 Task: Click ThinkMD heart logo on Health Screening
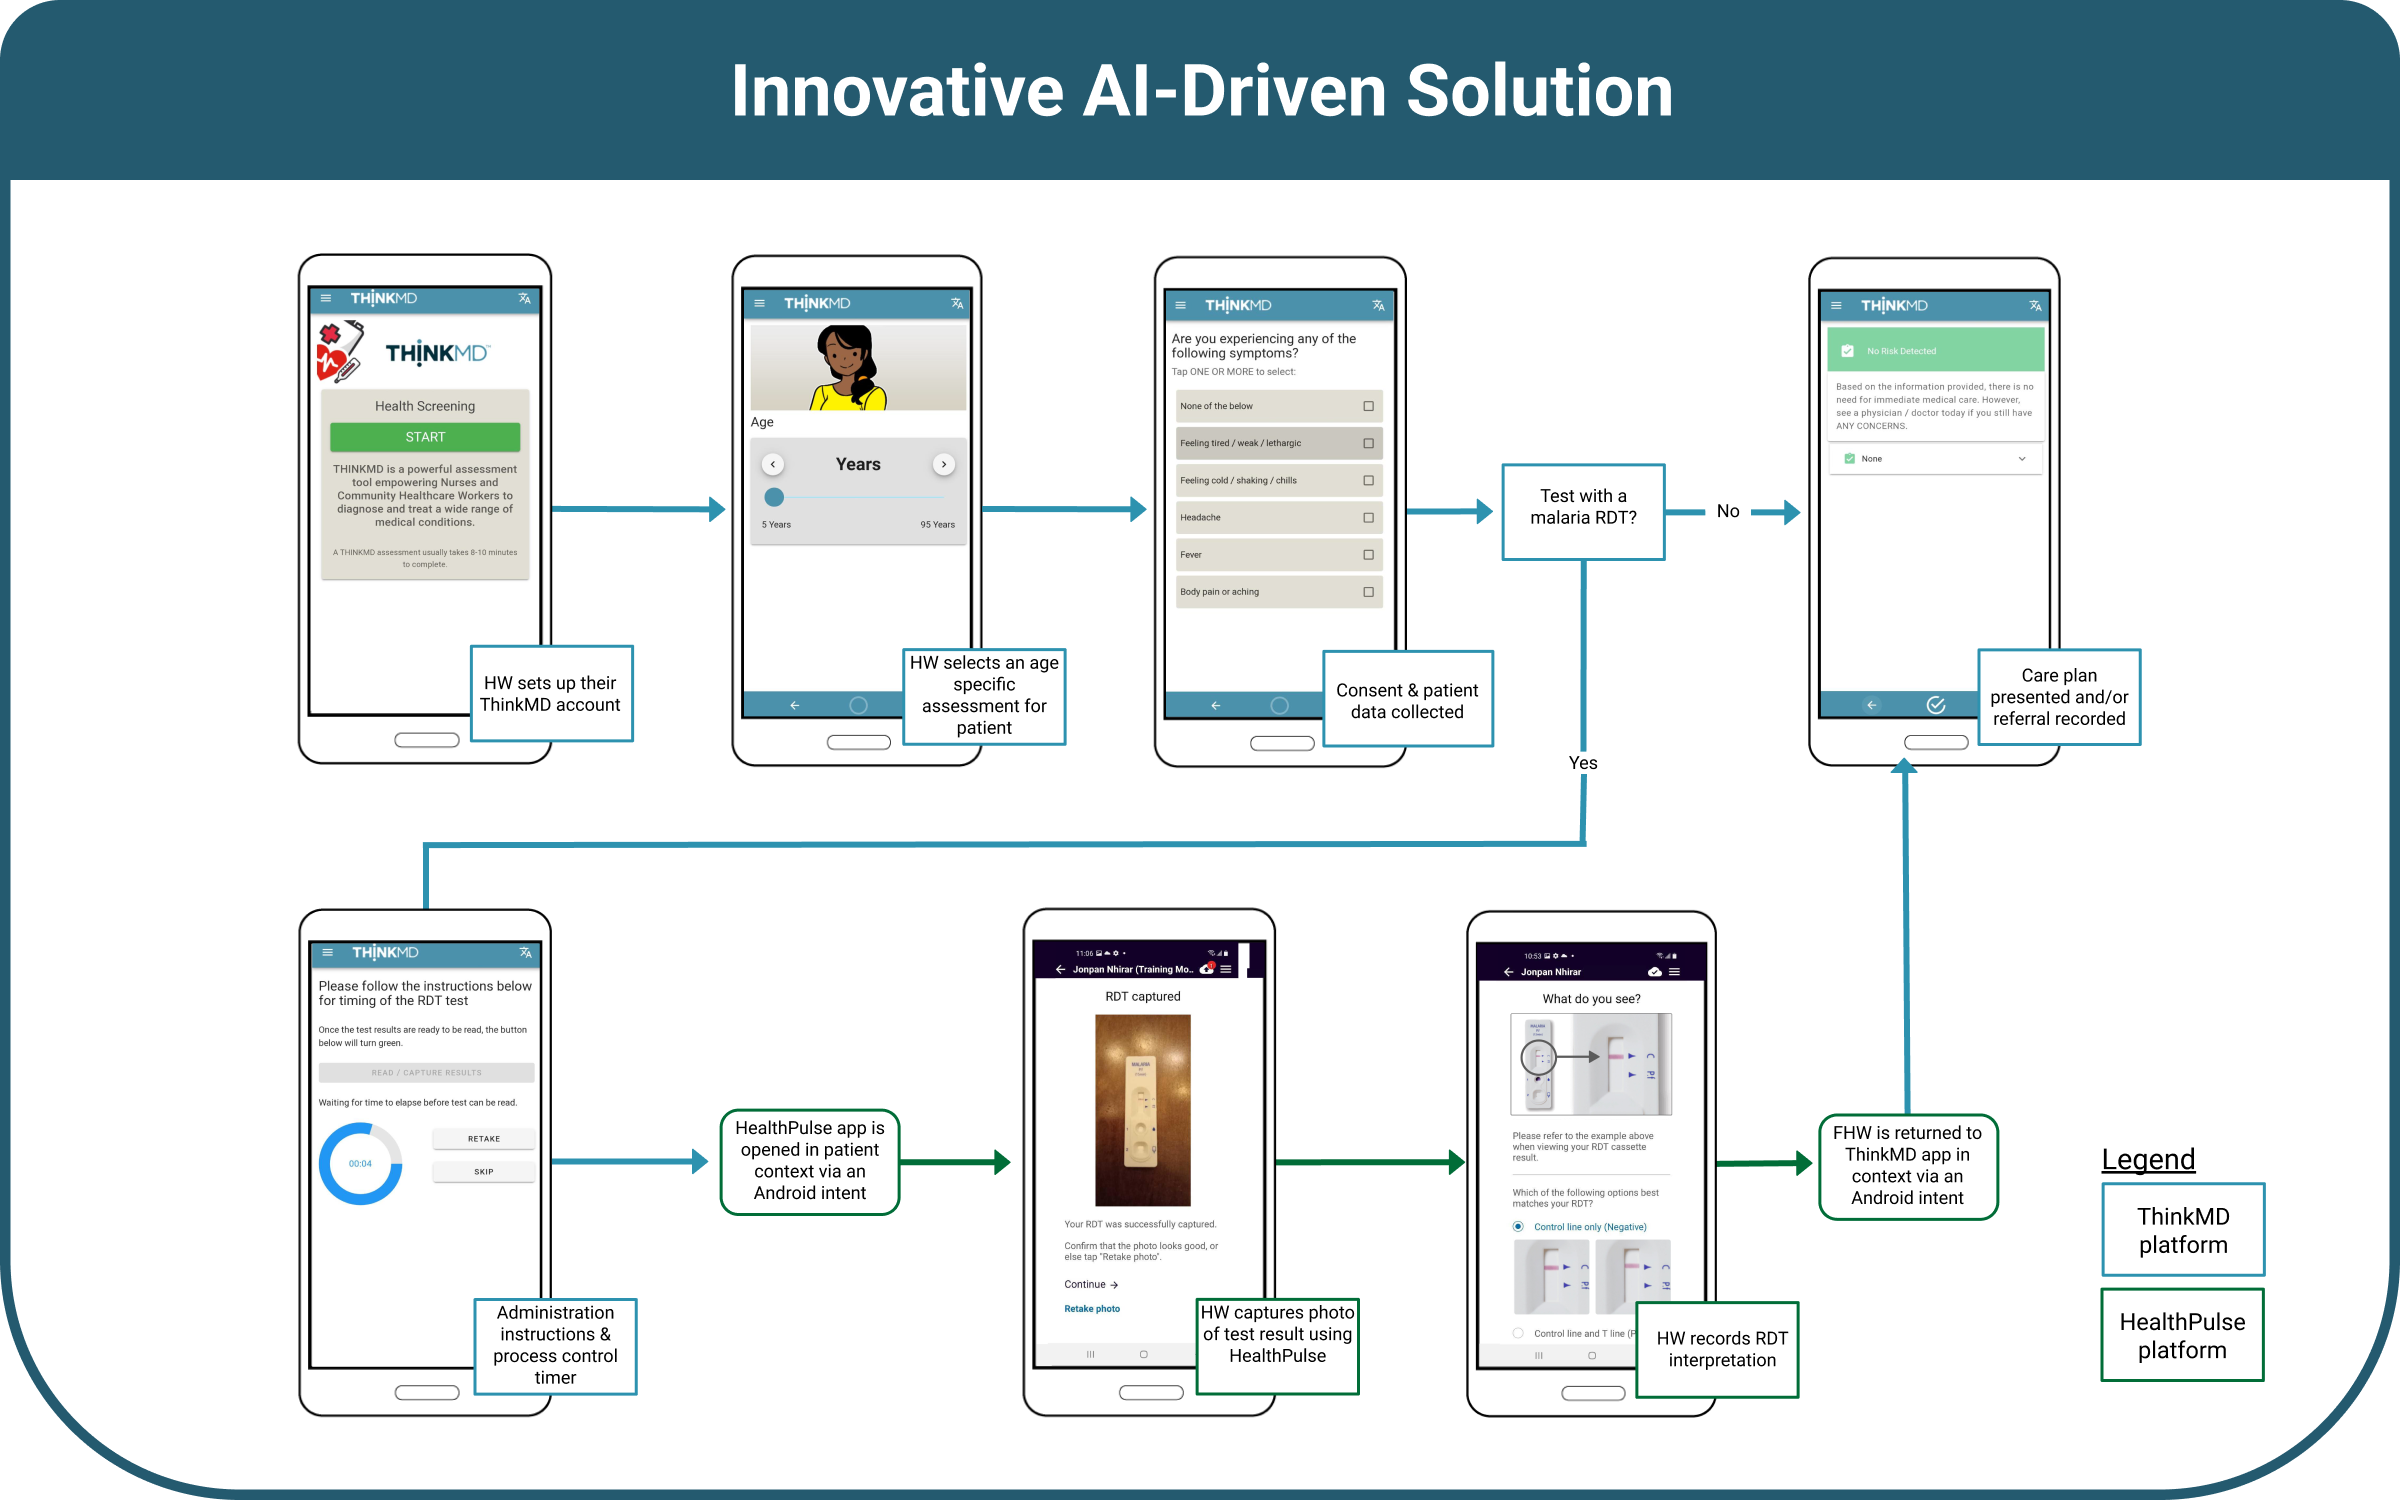(x=339, y=352)
